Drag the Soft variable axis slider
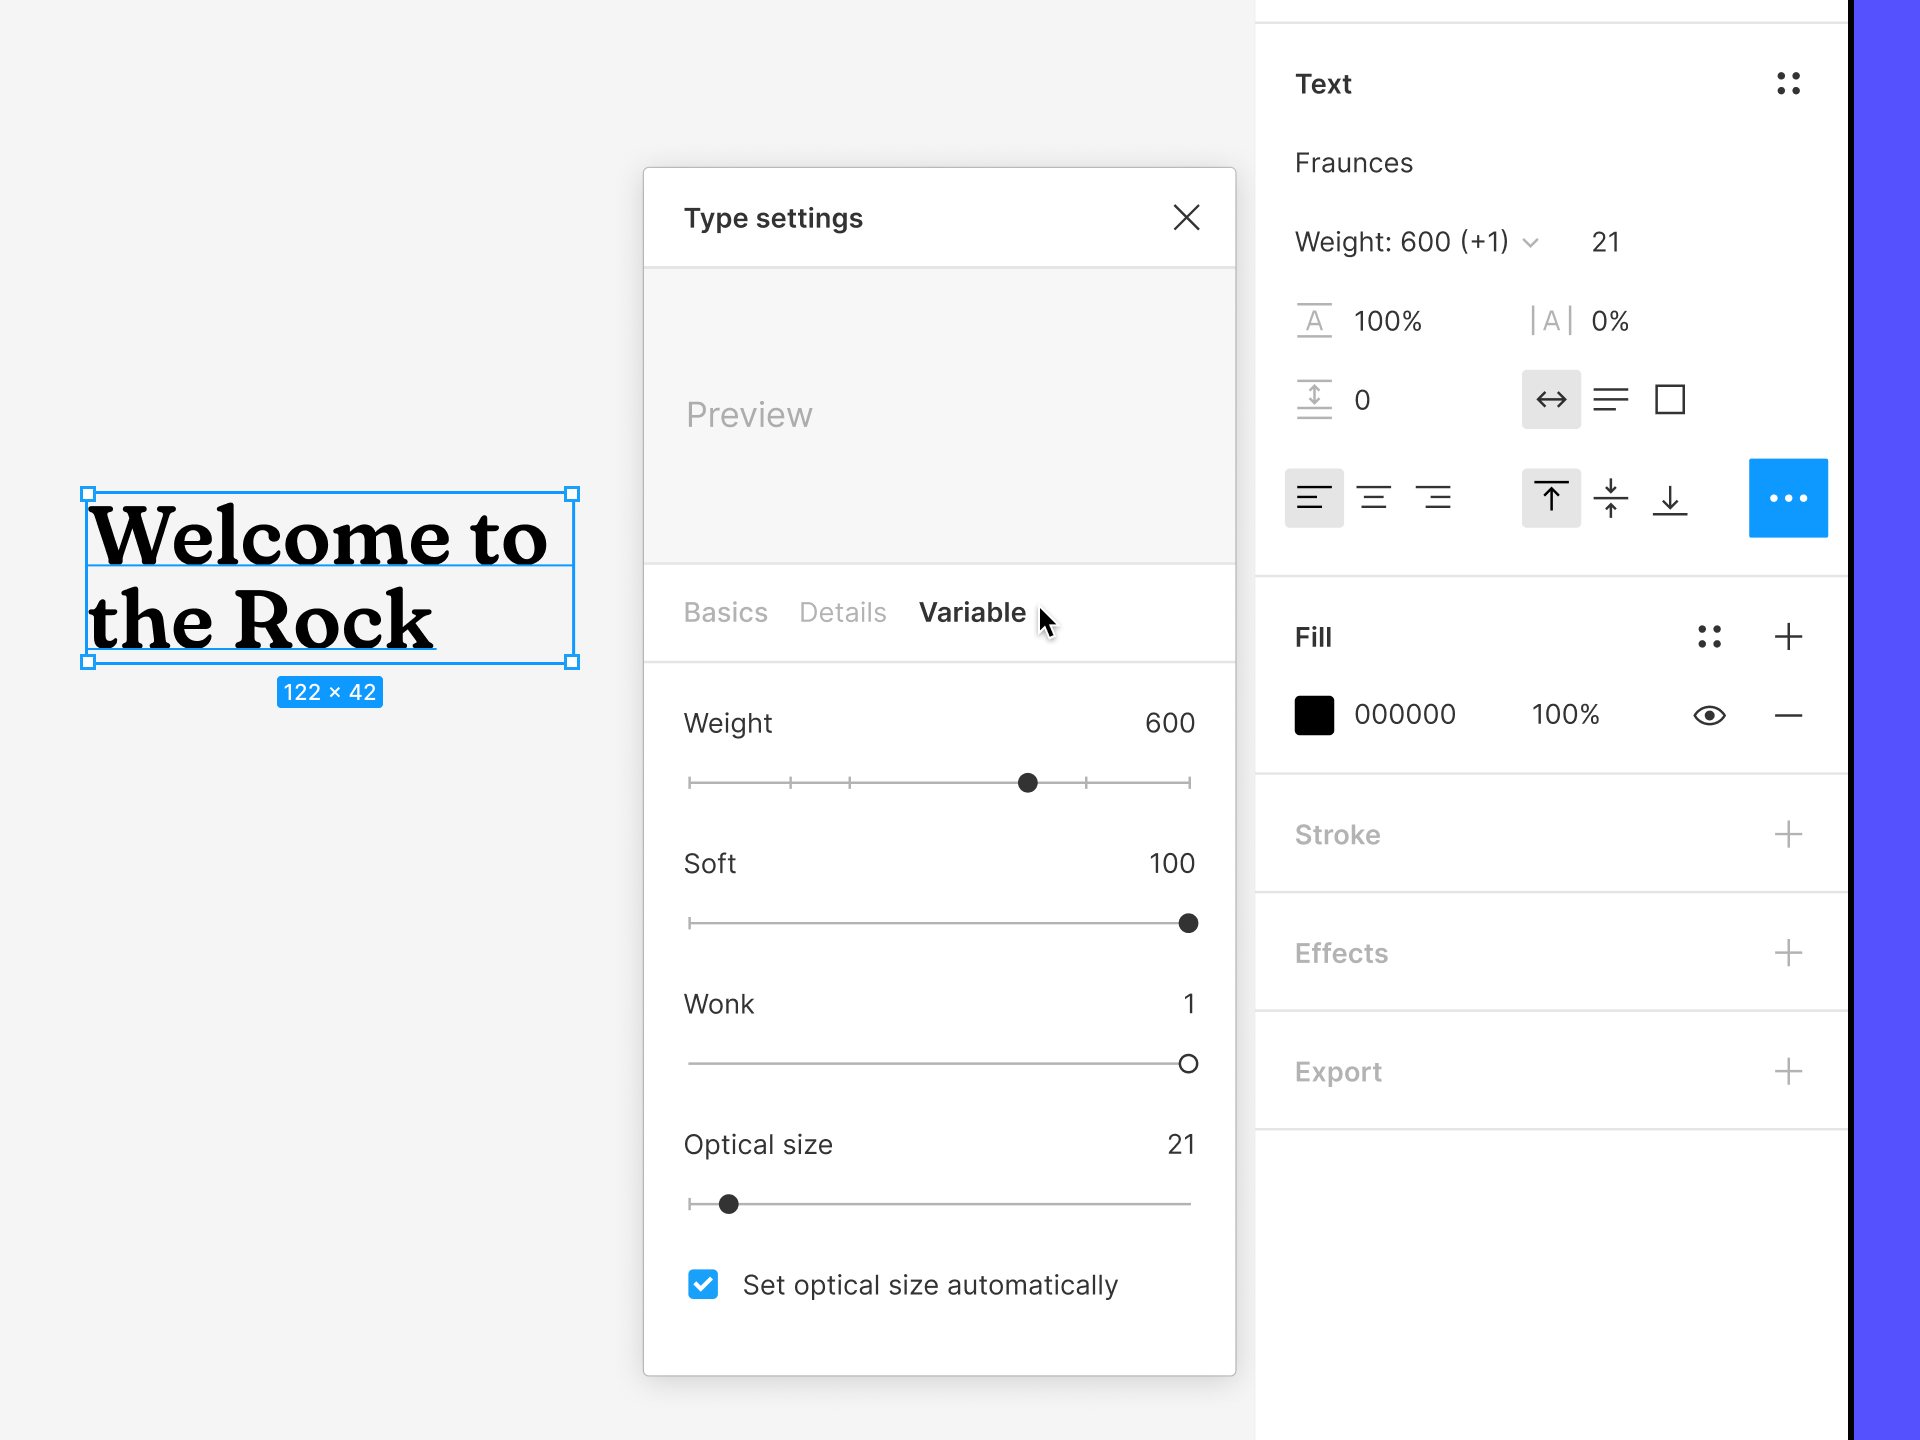The image size is (1920, 1440). click(1188, 923)
